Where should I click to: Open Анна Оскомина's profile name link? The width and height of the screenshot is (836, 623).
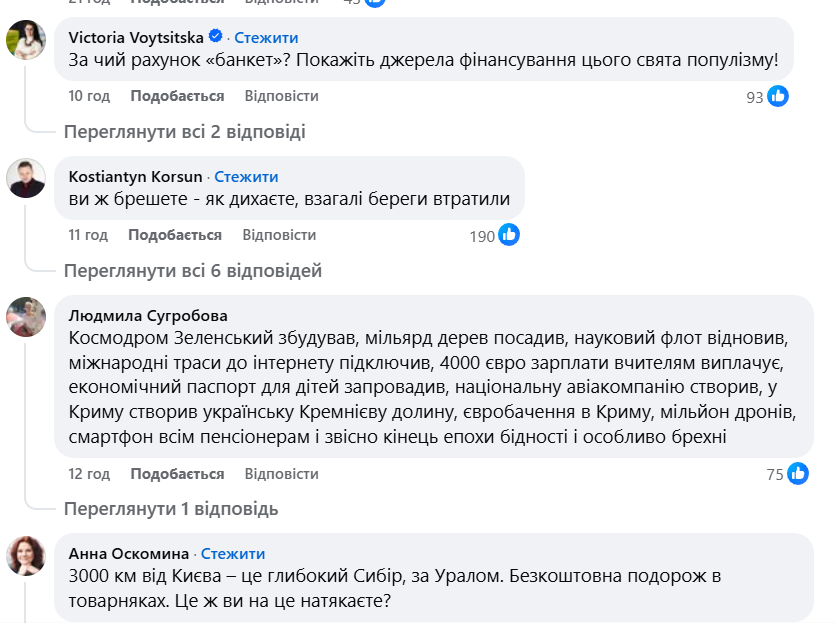pos(126,554)
